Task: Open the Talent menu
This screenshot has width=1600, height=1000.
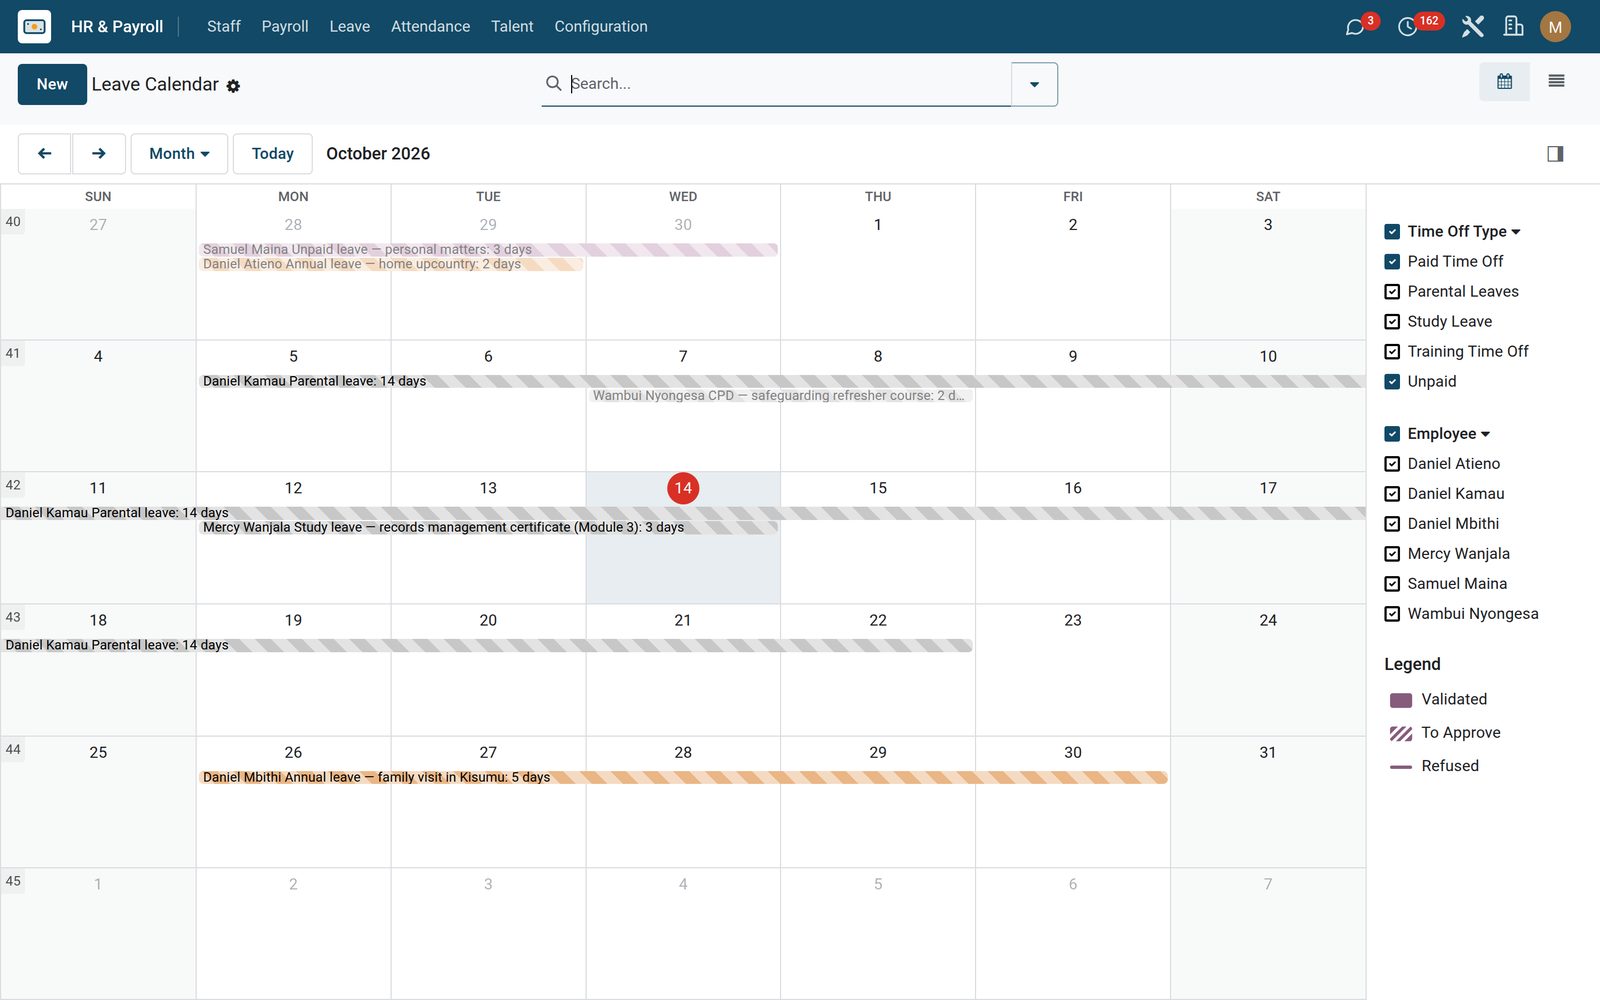Action: click(x=512, y=26)
